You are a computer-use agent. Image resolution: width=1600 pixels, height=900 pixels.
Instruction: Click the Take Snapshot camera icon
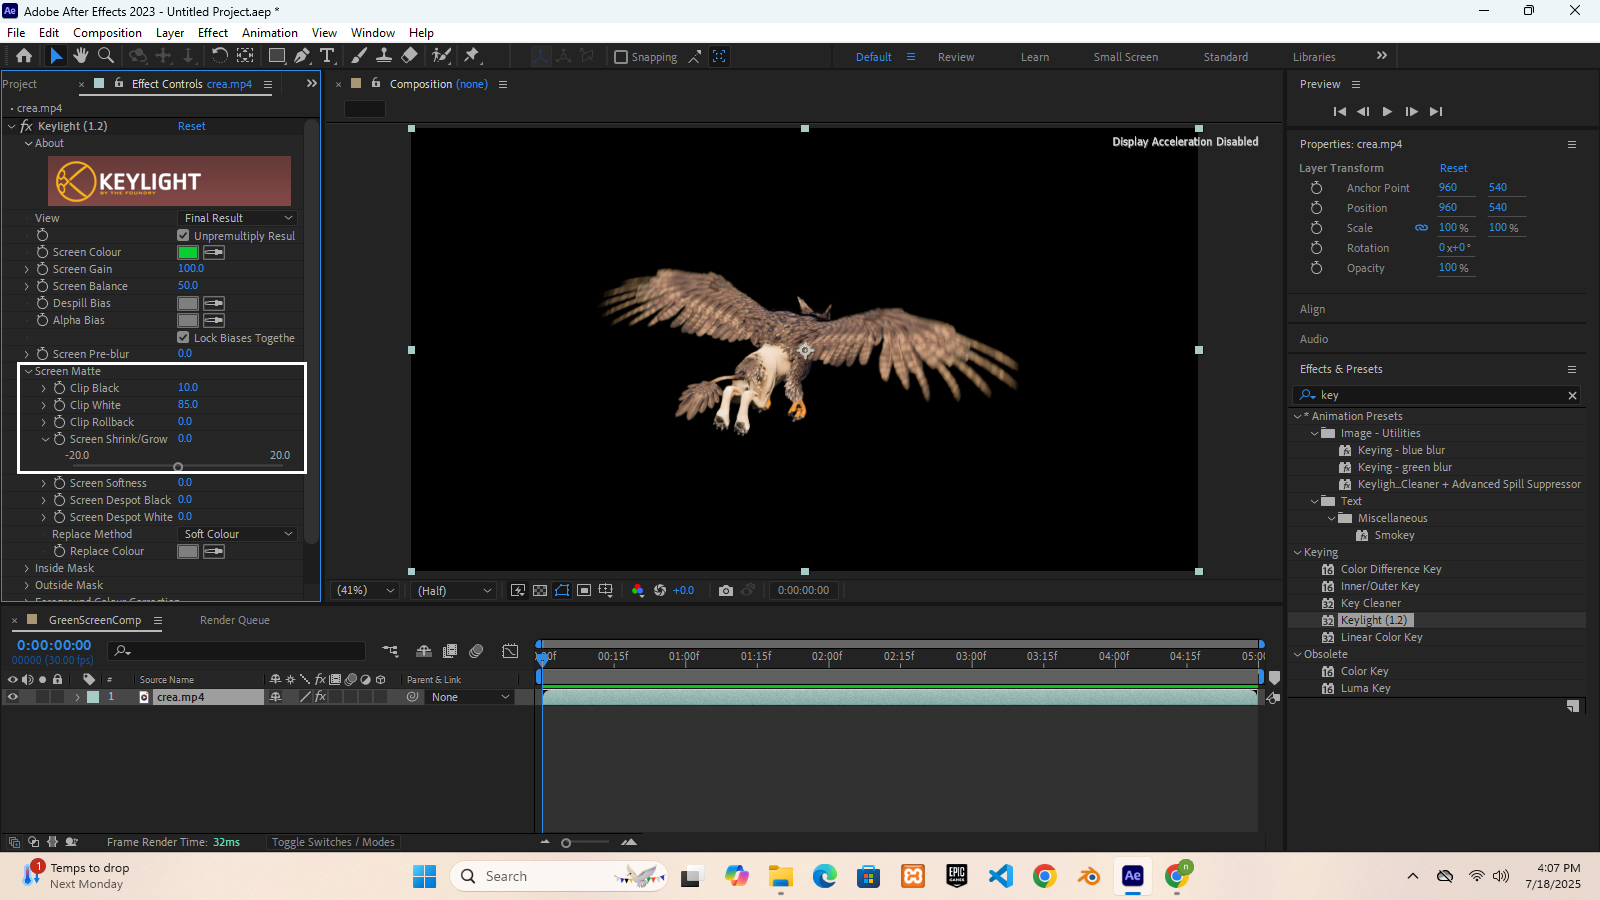coord(726,591)
